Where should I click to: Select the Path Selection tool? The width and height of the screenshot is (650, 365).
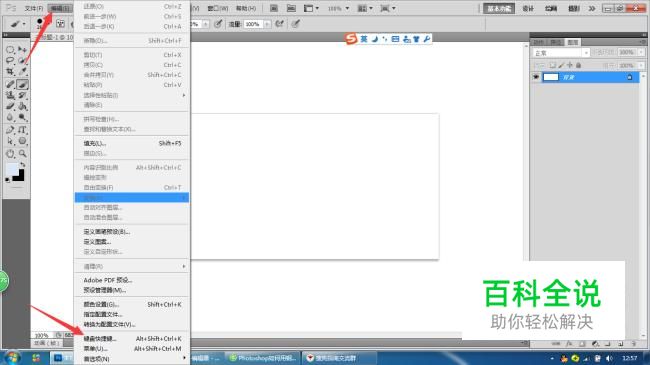coord(10,141)
